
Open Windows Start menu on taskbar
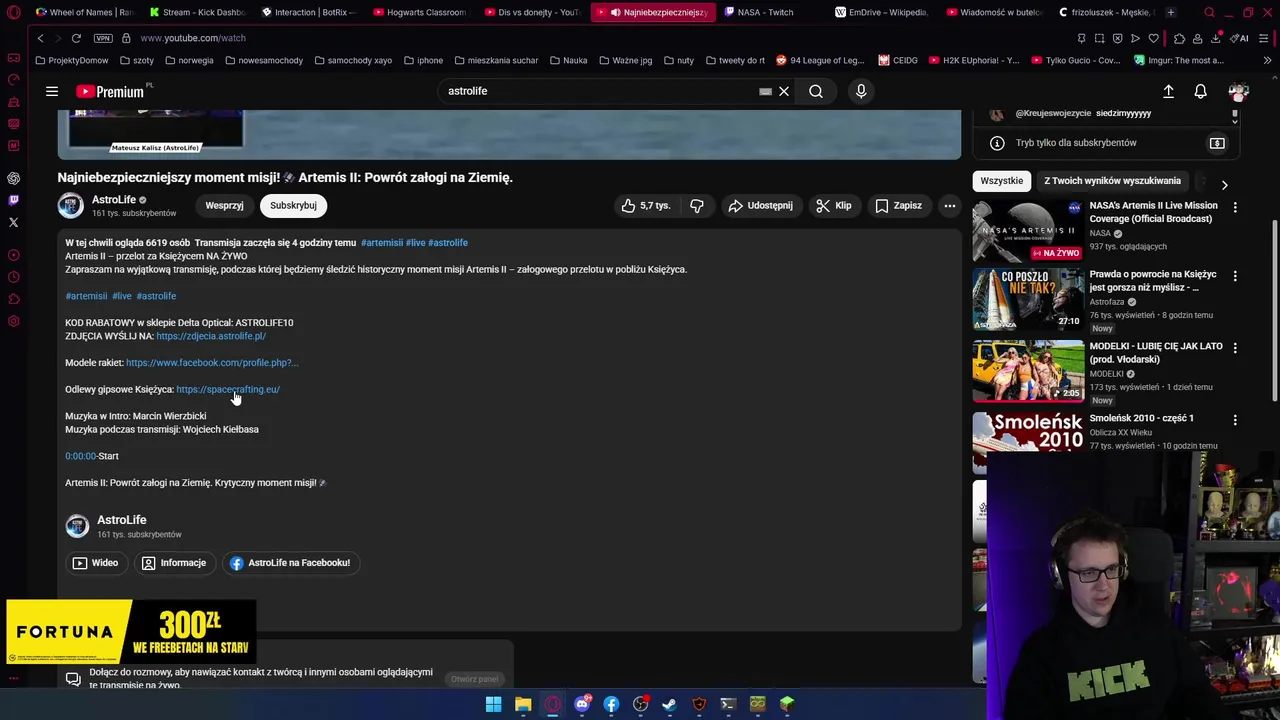click(x=493, y=705)
